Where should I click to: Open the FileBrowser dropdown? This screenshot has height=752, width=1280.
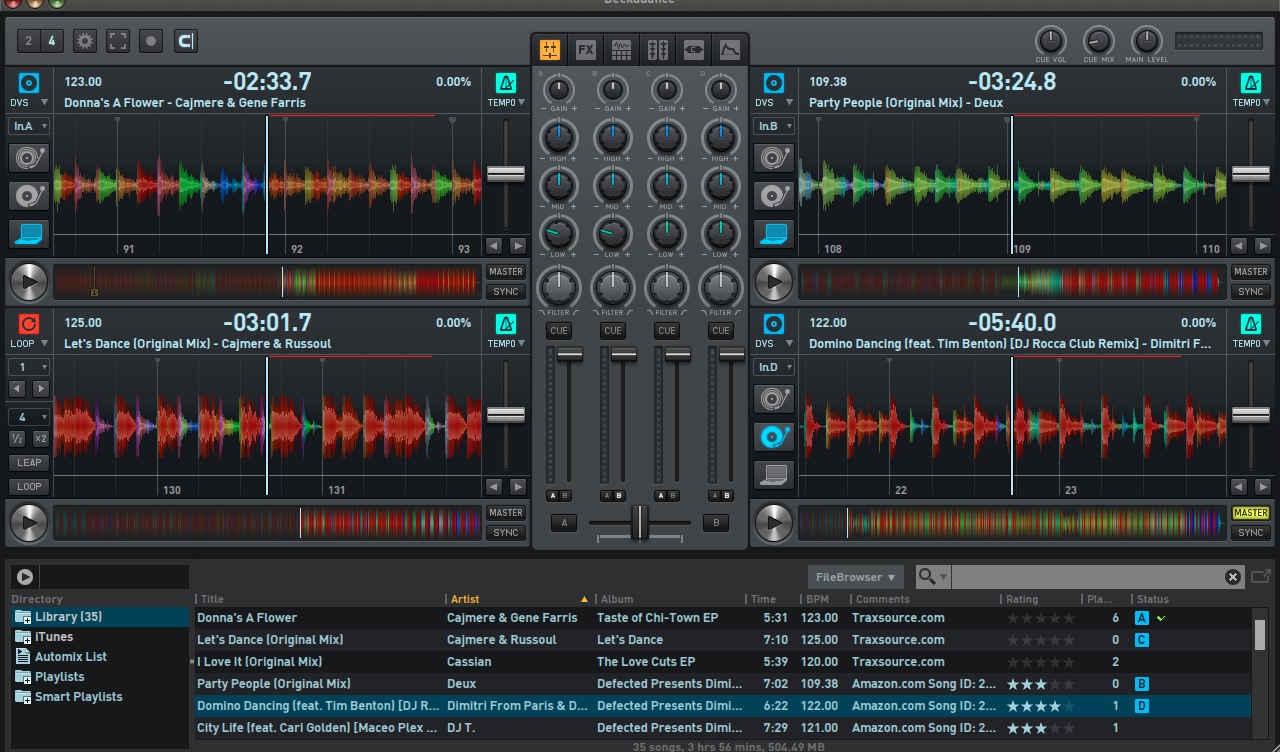pyautogui.click(x=855, y=577)
